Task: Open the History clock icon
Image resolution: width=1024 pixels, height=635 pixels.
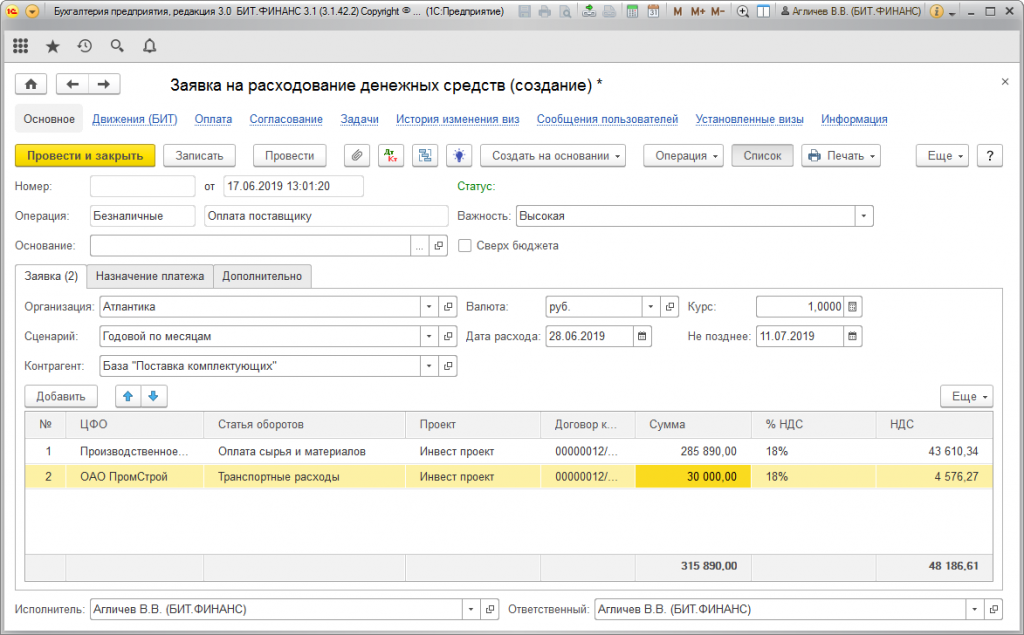Action: coord(85,46)
